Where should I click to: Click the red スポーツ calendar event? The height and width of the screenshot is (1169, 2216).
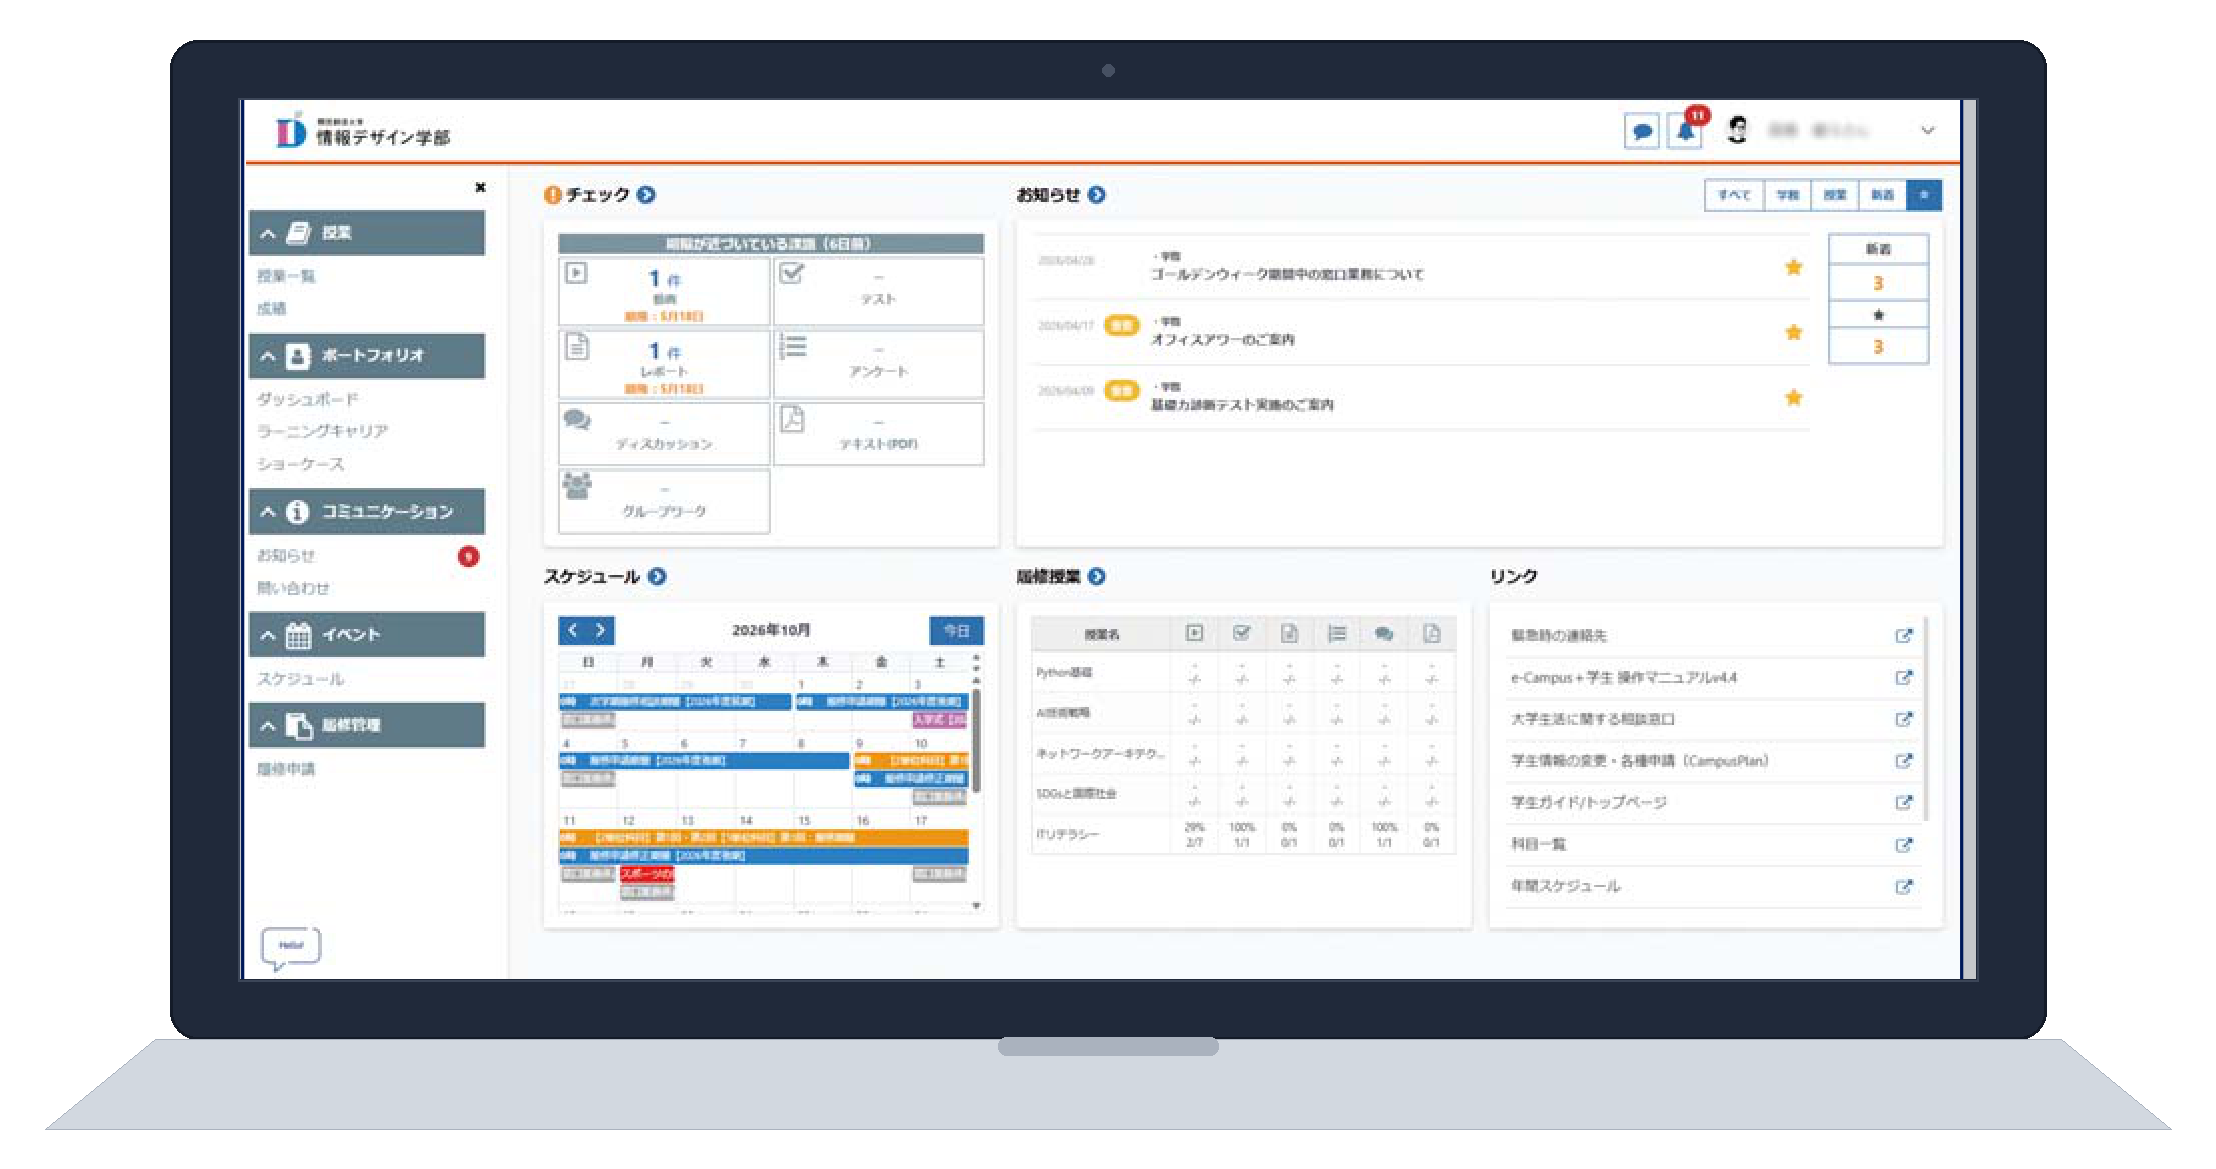[647, 874]
